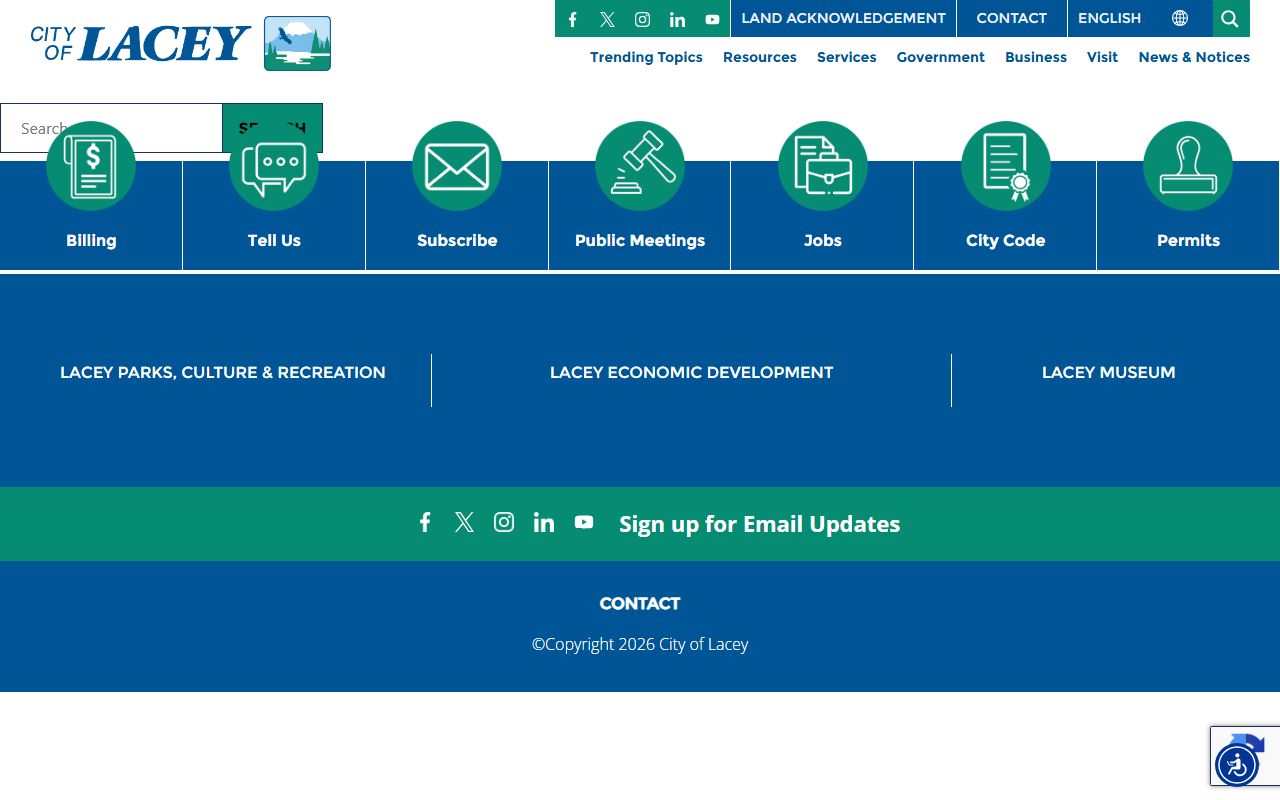This screenshot has width=1280, height=800.
Task: Go to Lacey Parks, Culture & Recreation
Action: [x=223, y=372]
